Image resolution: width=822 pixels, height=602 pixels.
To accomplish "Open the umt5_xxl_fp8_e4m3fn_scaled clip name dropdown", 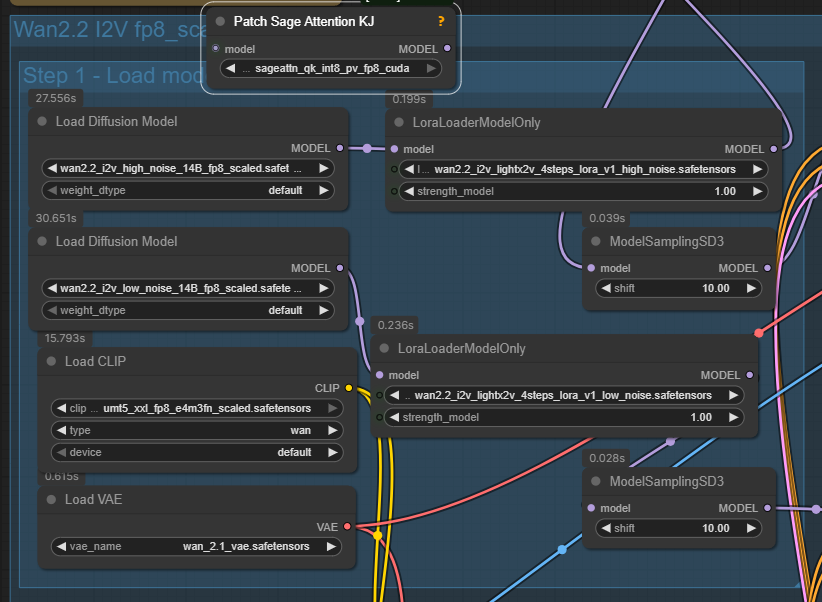I will click(197, 408).
